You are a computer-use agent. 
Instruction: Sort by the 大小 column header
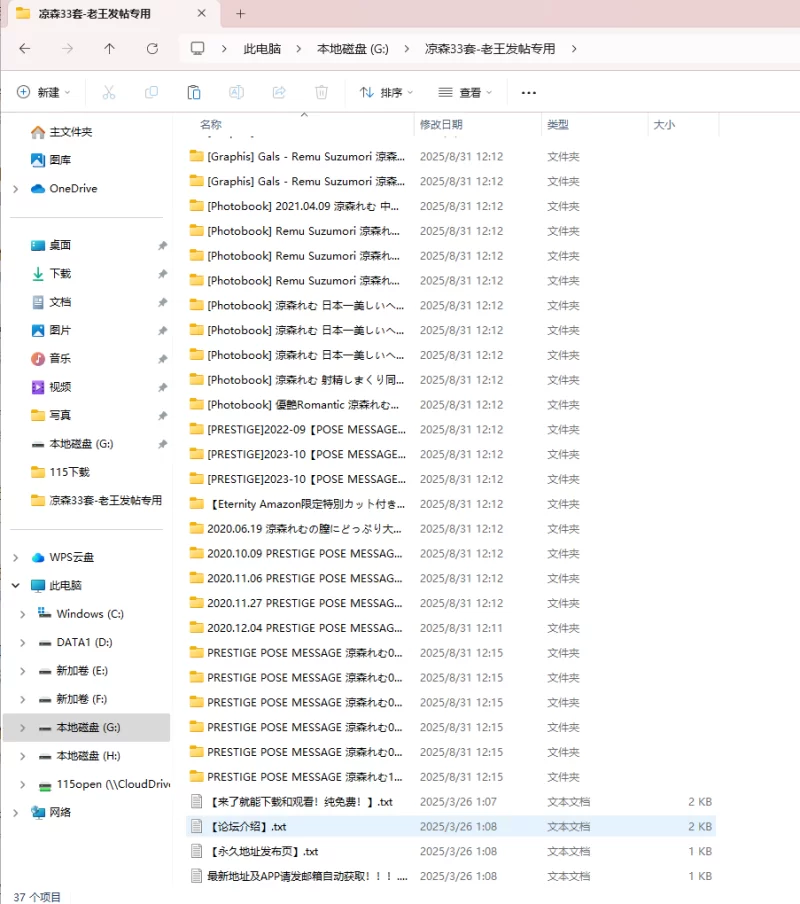(664, 125)
